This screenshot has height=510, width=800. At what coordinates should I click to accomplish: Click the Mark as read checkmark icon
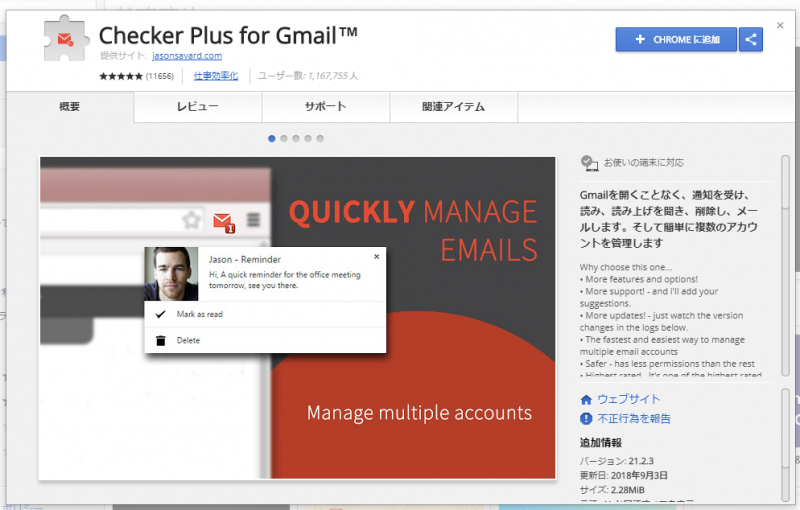(160, 314)
